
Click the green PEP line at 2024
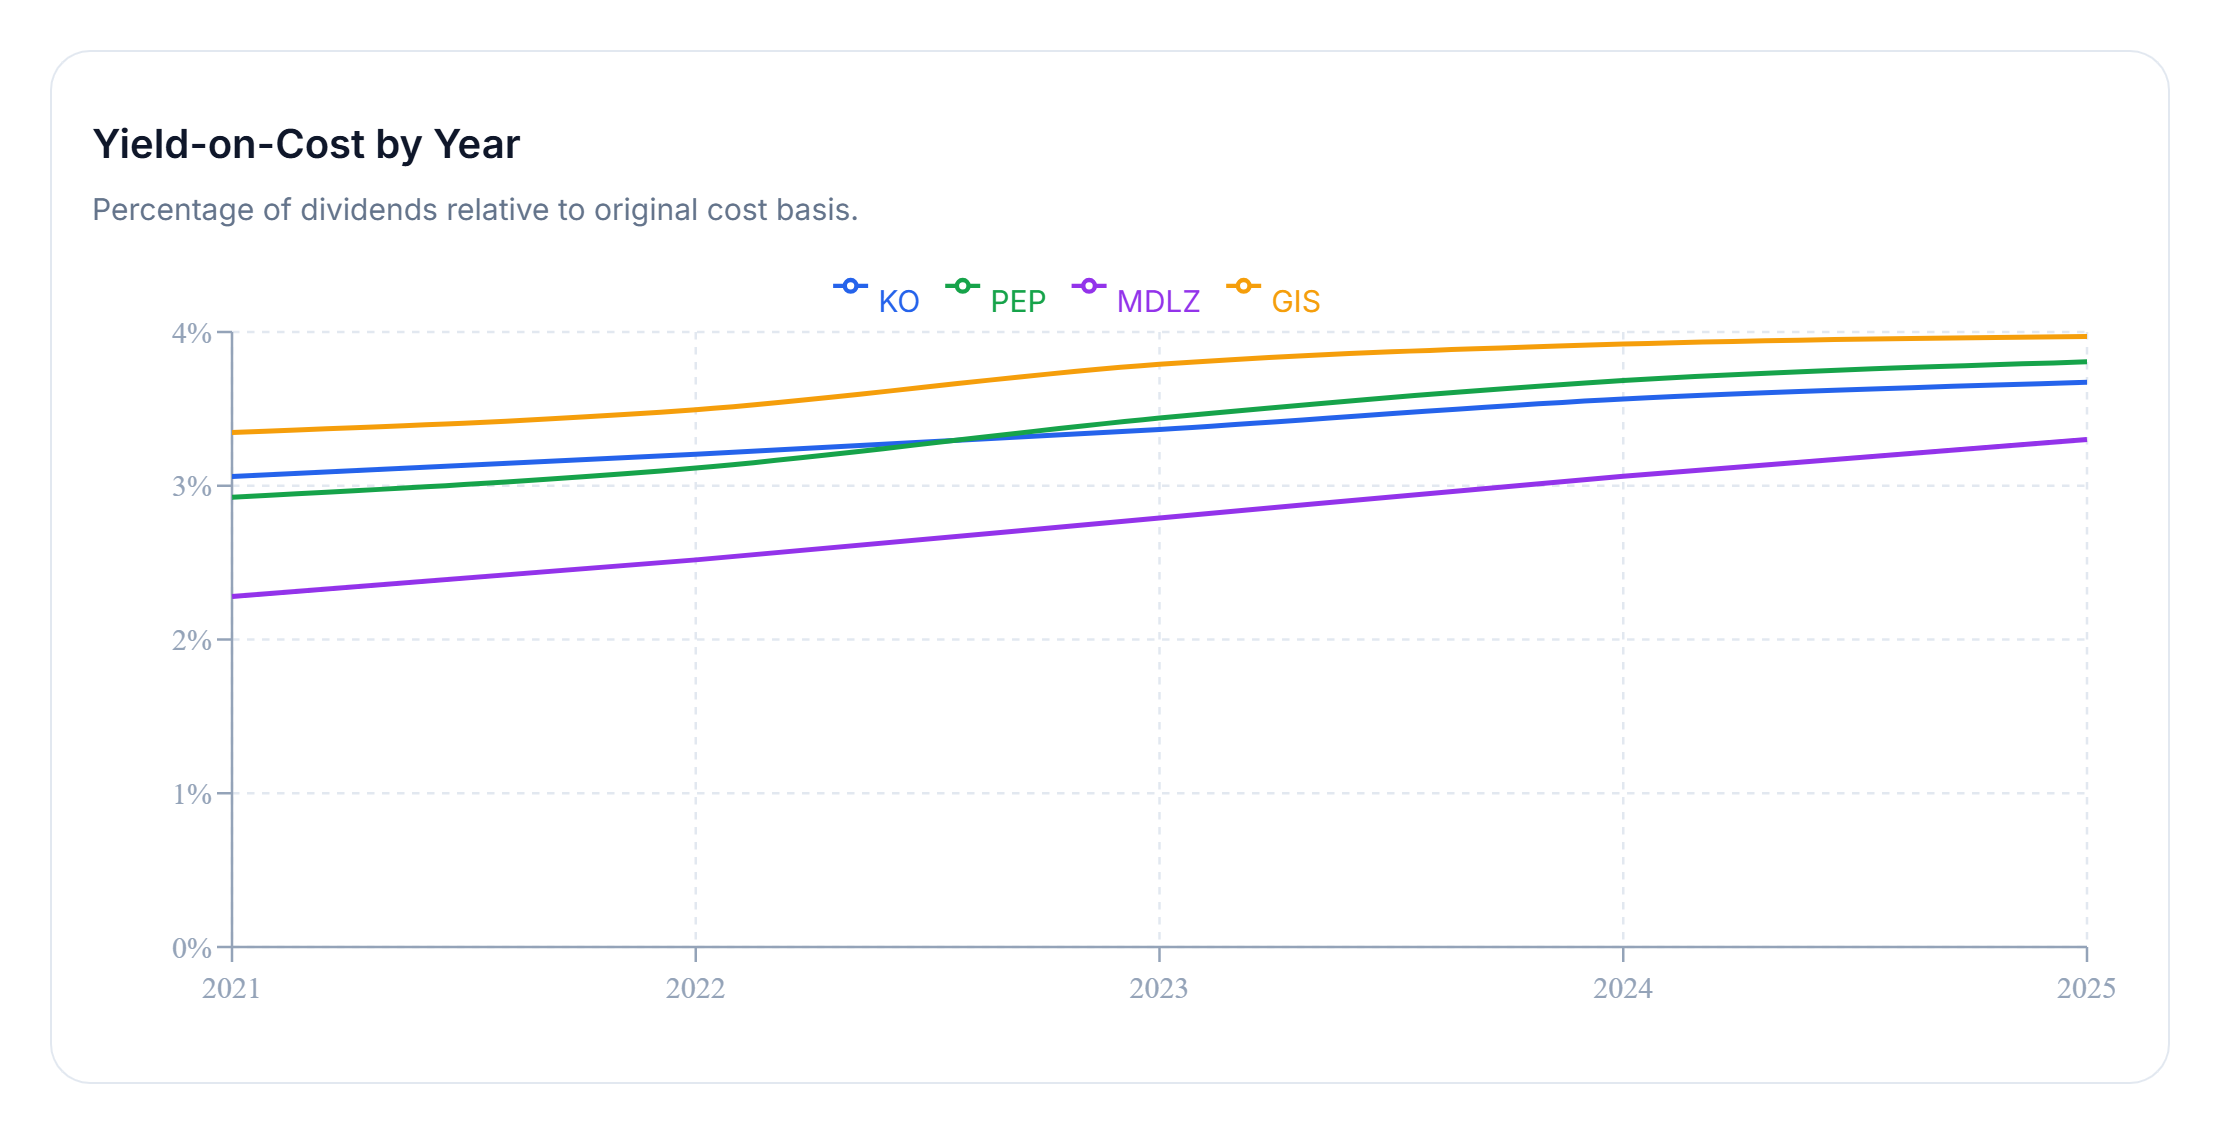point(1622,380)
